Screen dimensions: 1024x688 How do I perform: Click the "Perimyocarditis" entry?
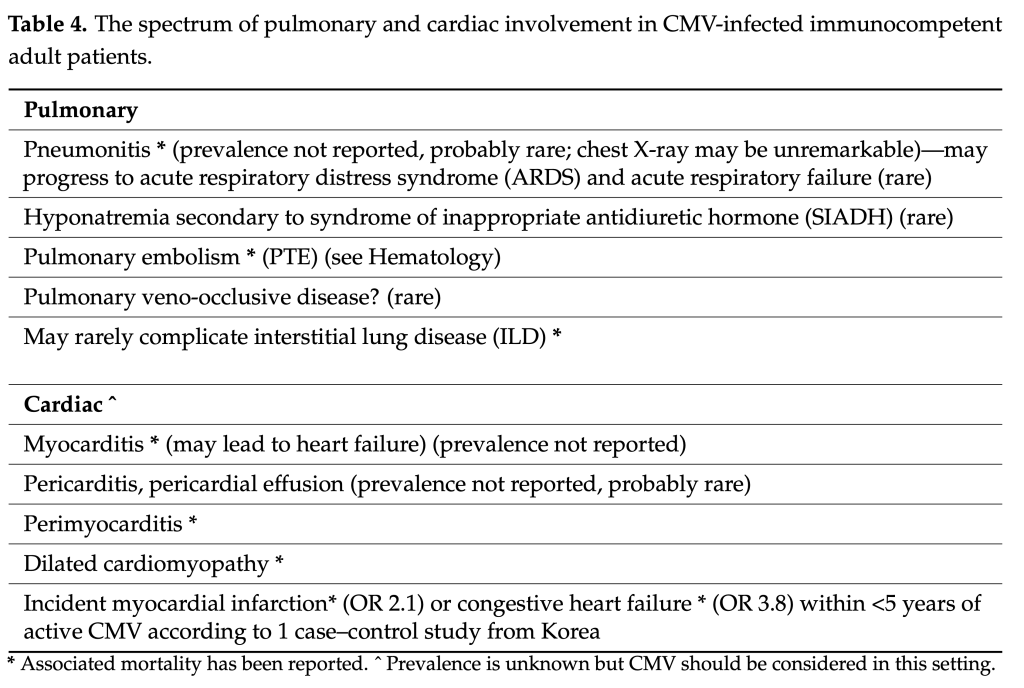pyautogui.click(x=104, y=523)
